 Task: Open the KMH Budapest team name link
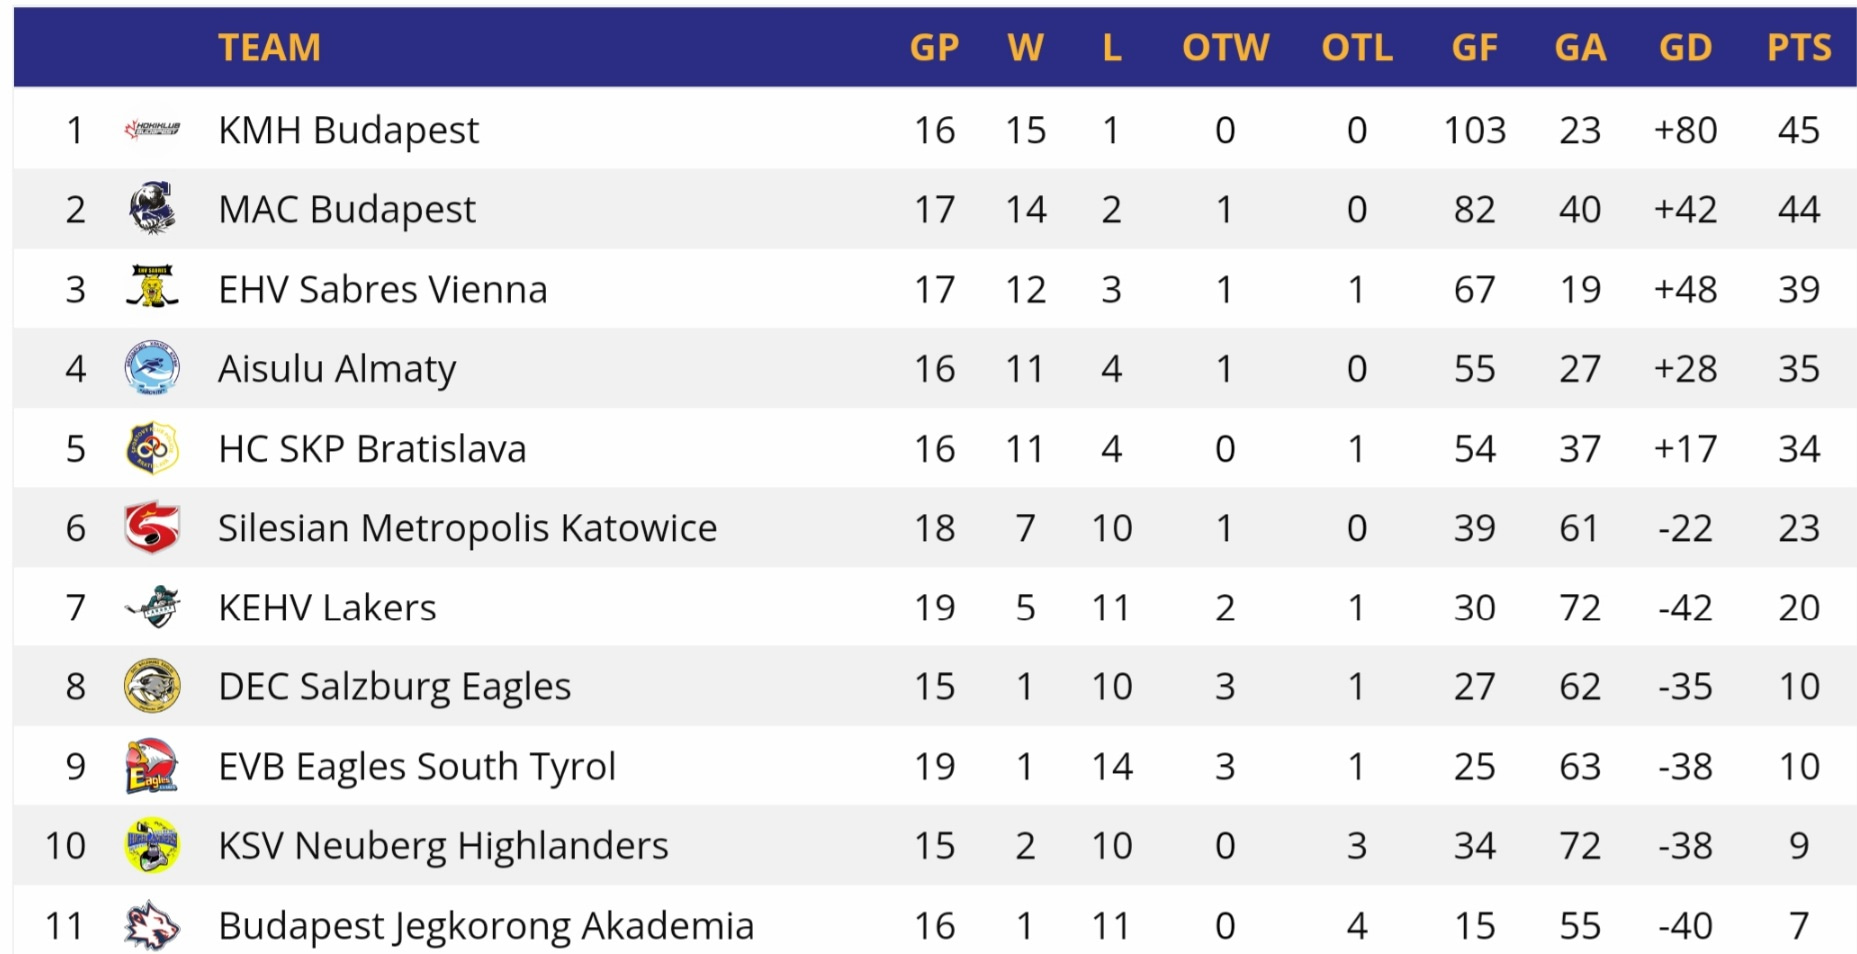pos(348,130)
